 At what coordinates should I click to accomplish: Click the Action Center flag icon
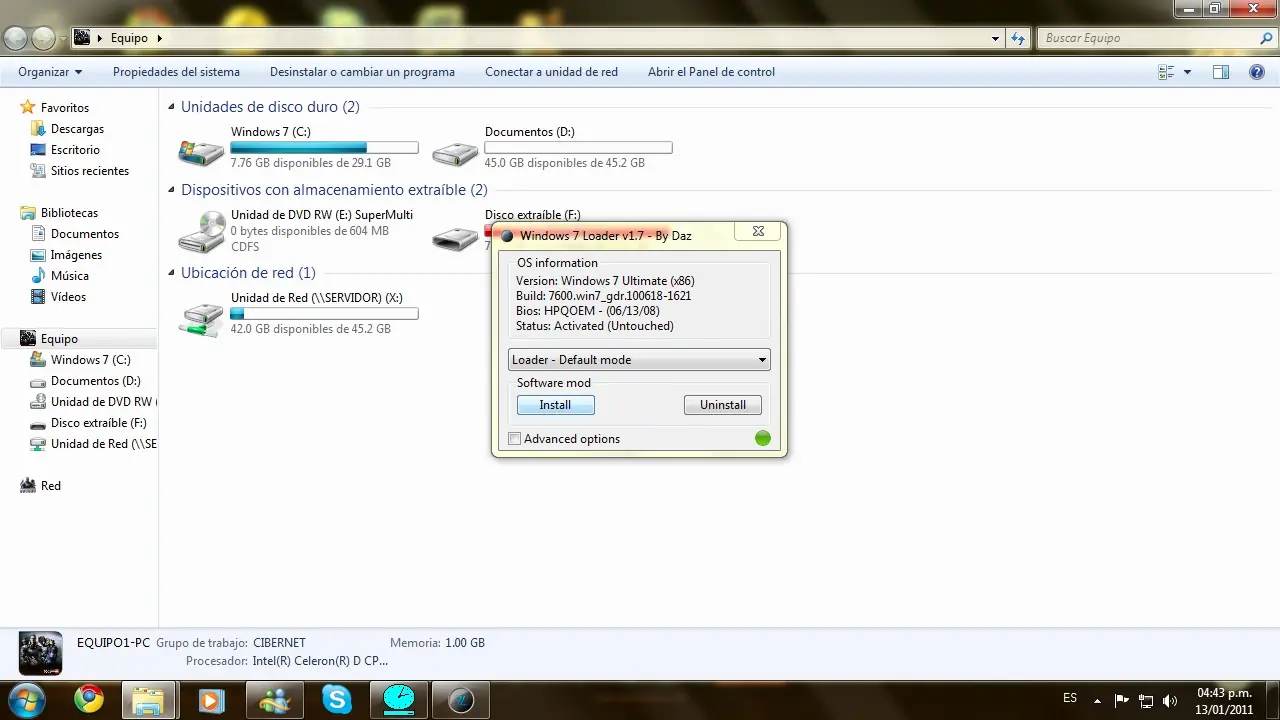[x=1122, y=699]
